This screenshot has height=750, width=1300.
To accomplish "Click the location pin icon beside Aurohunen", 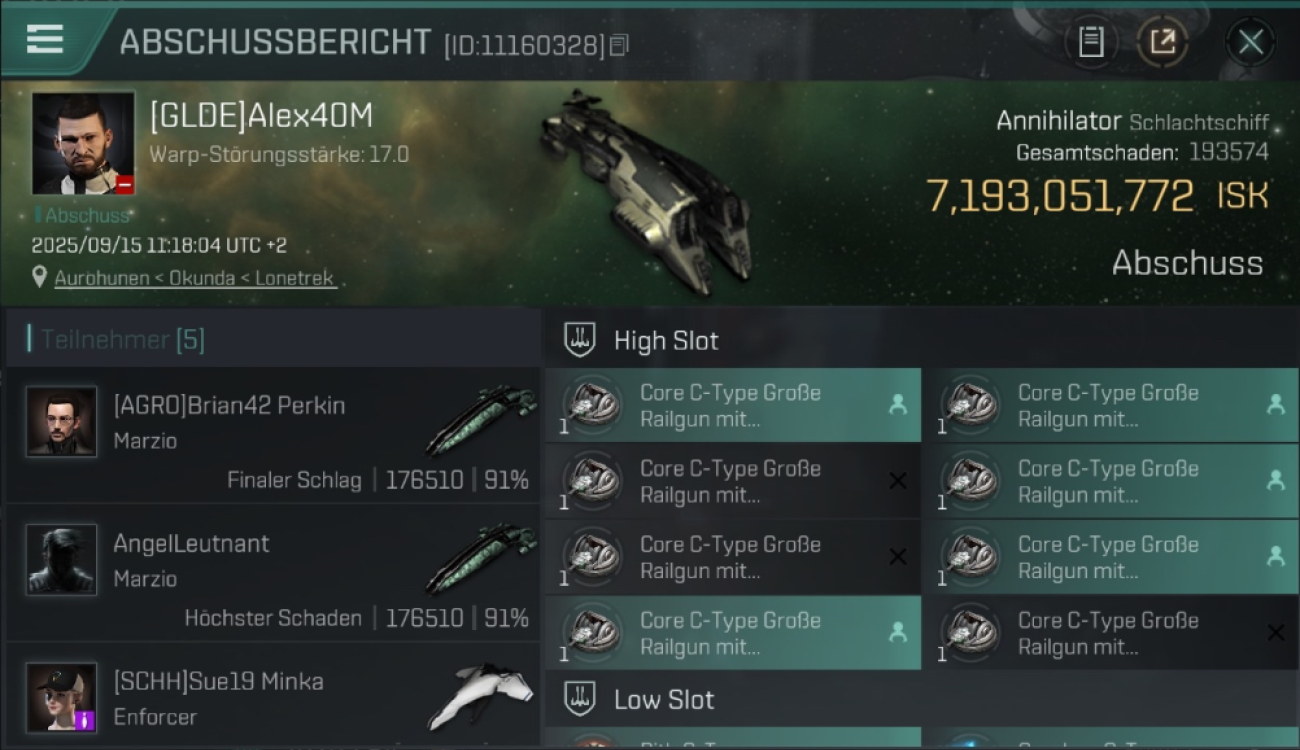I will coord(40,277).
